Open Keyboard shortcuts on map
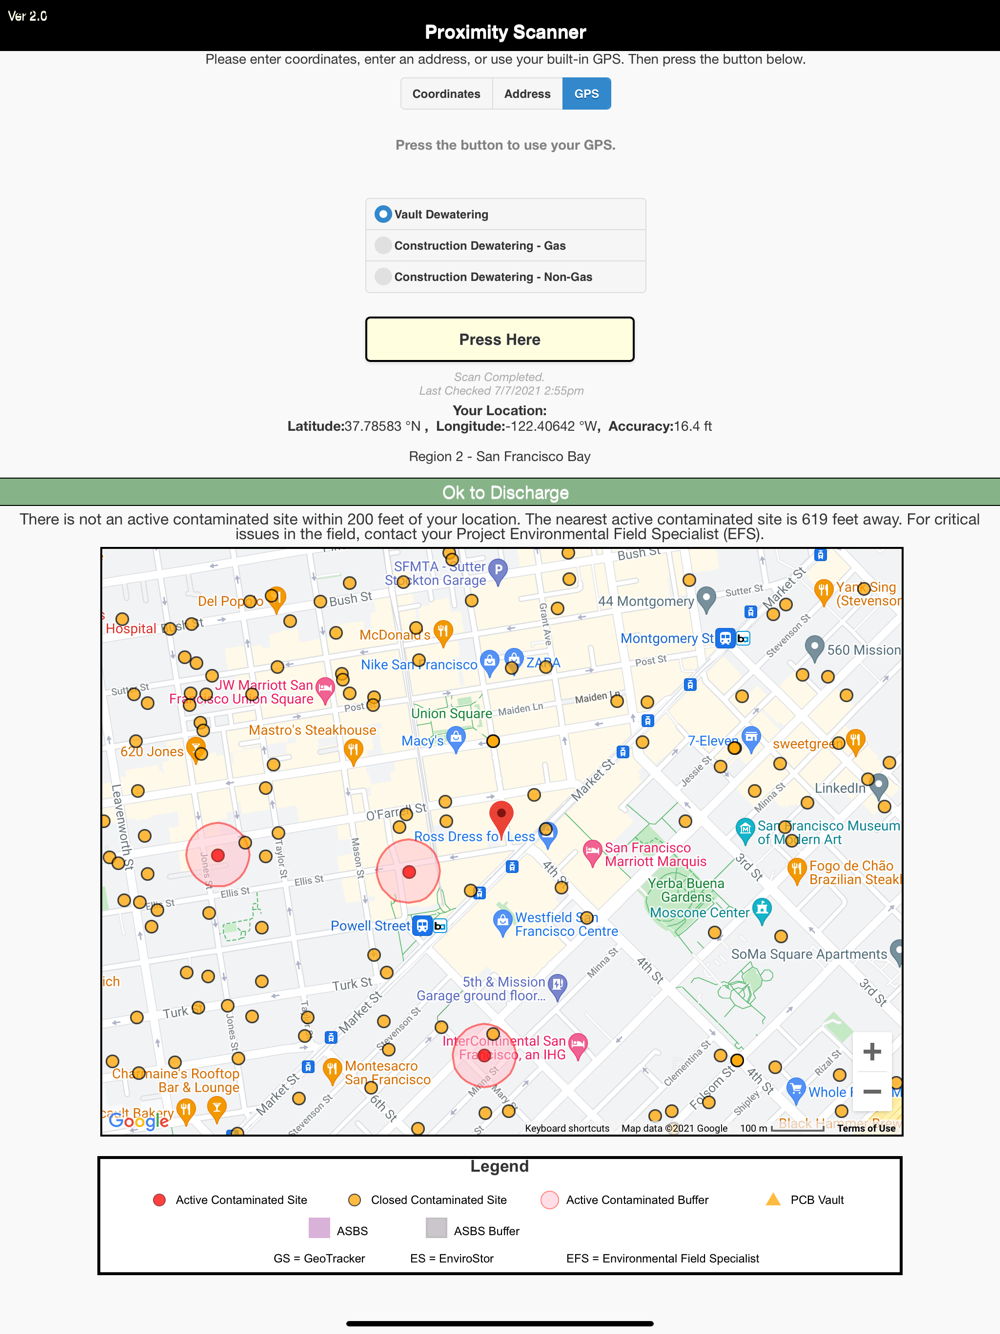Screen dimensions: 1000x1334 (567, 1128)
